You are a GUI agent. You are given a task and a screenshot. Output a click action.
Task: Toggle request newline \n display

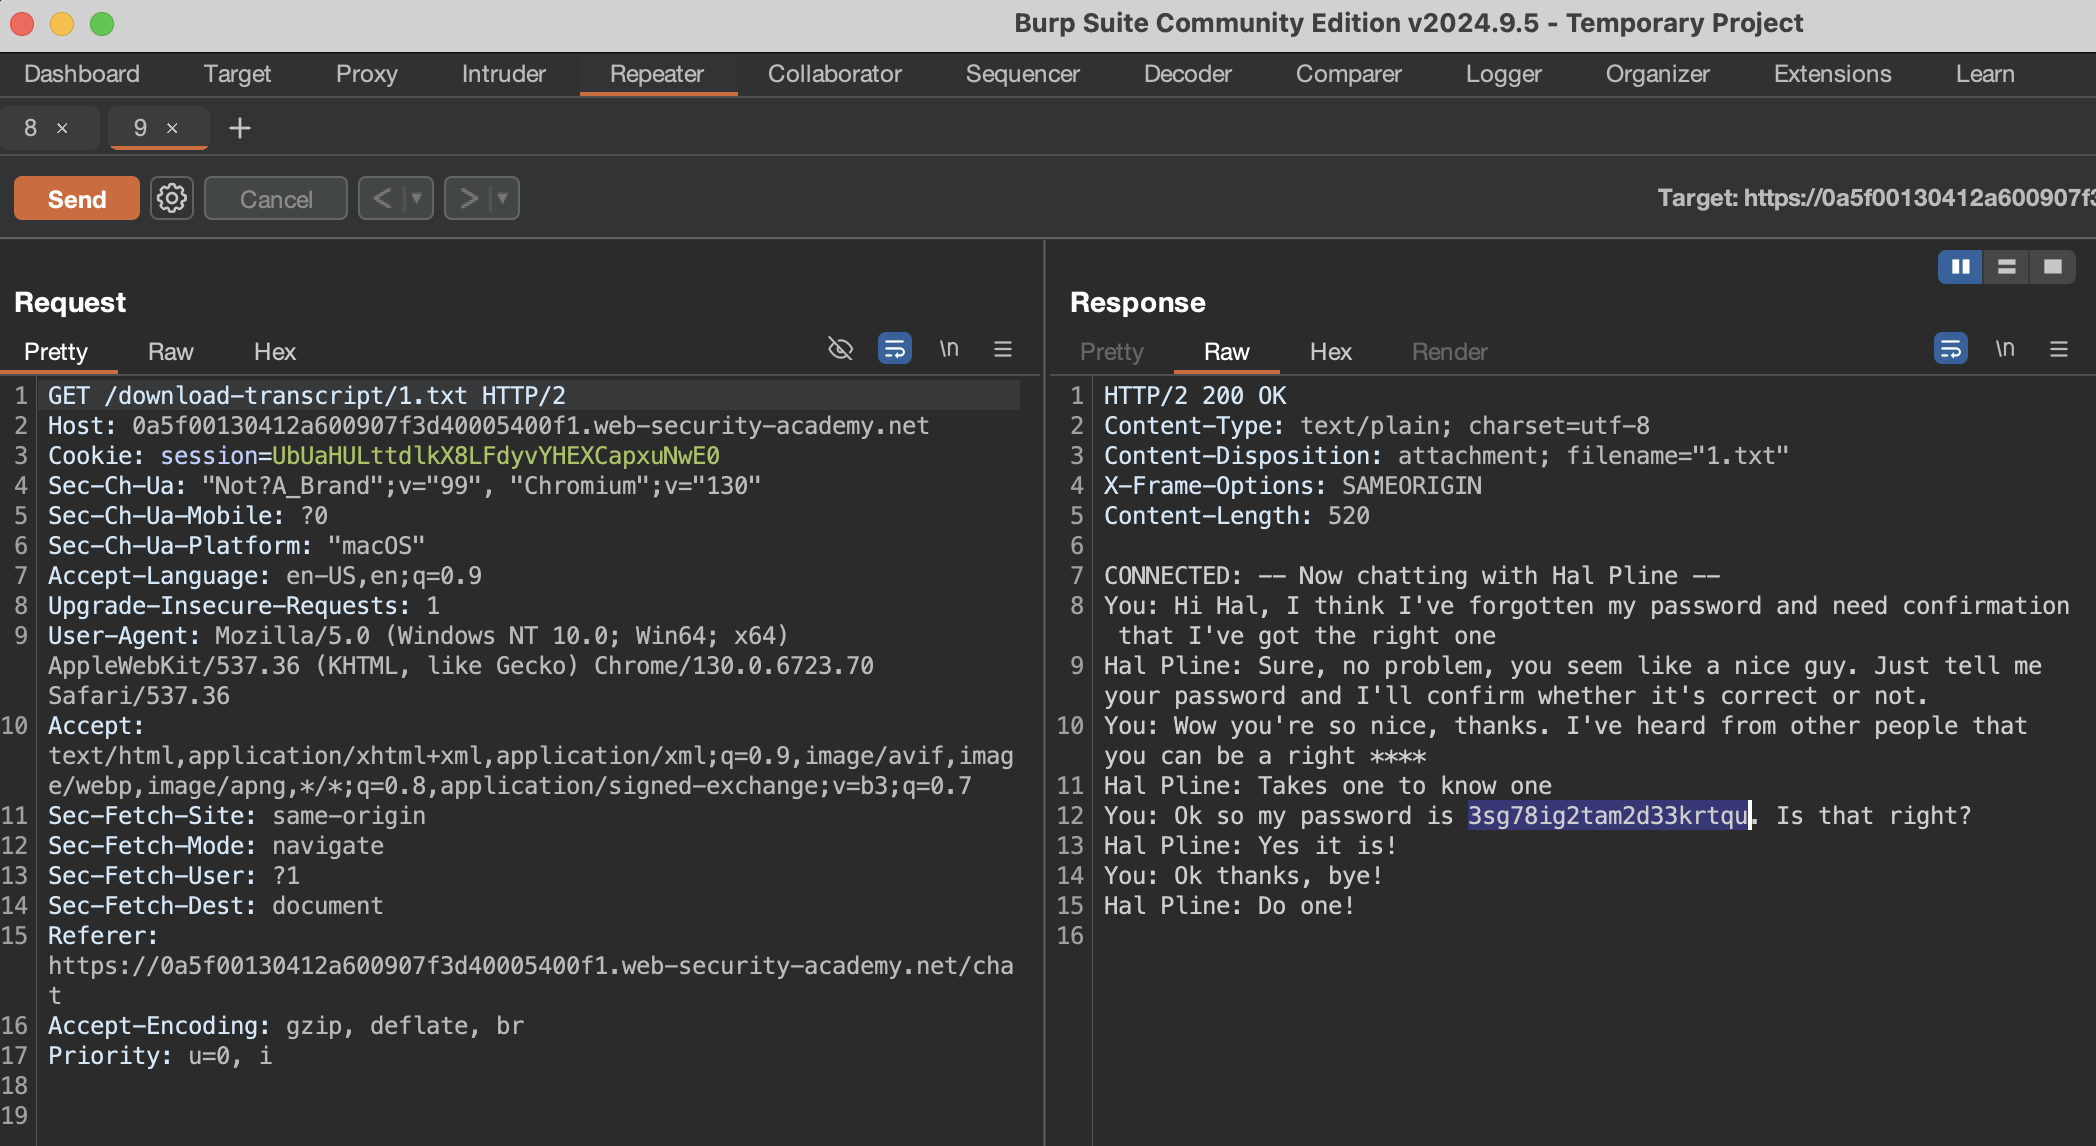pyautogui.click(x=949, y=348)
